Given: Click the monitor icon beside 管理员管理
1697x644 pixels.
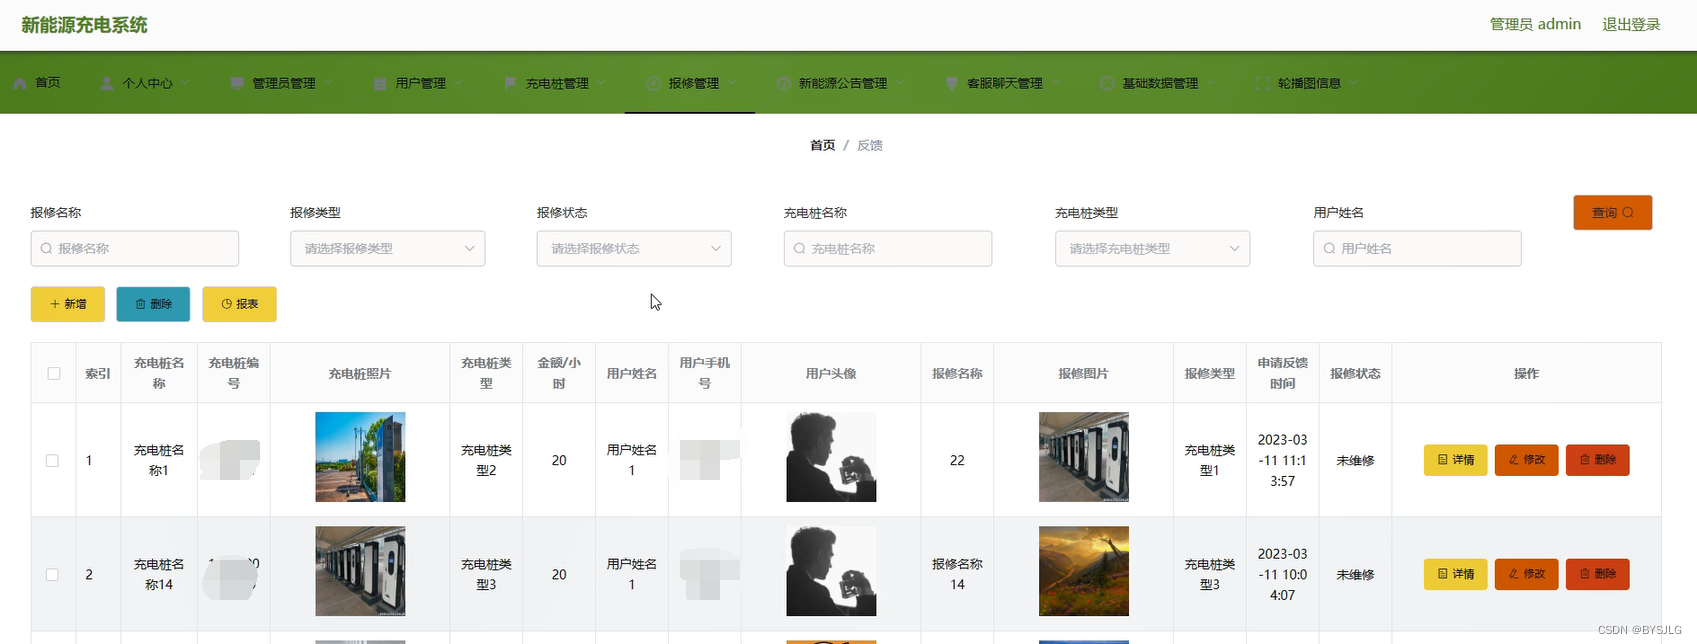Looking at the screenshot, I should (237, 84).
